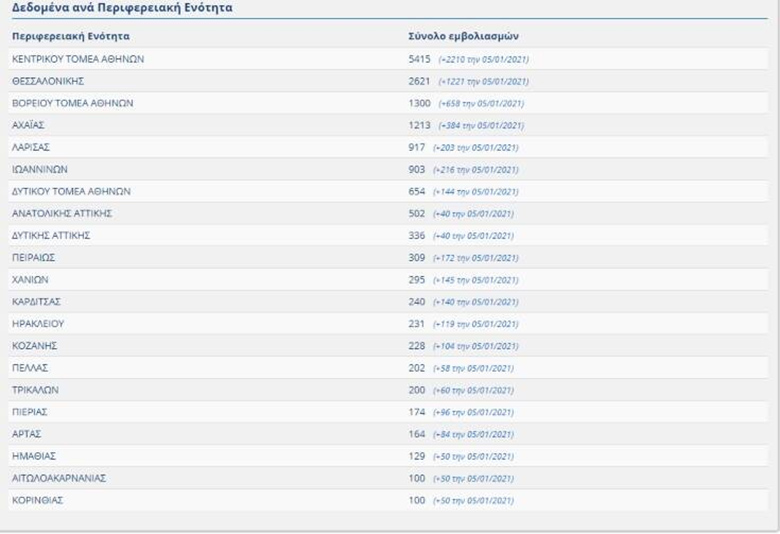Click the ΧΑΝΙΩΝ row label
This screenshot has height=534, width=780.
pyautogui.click(x=30, y=279)
